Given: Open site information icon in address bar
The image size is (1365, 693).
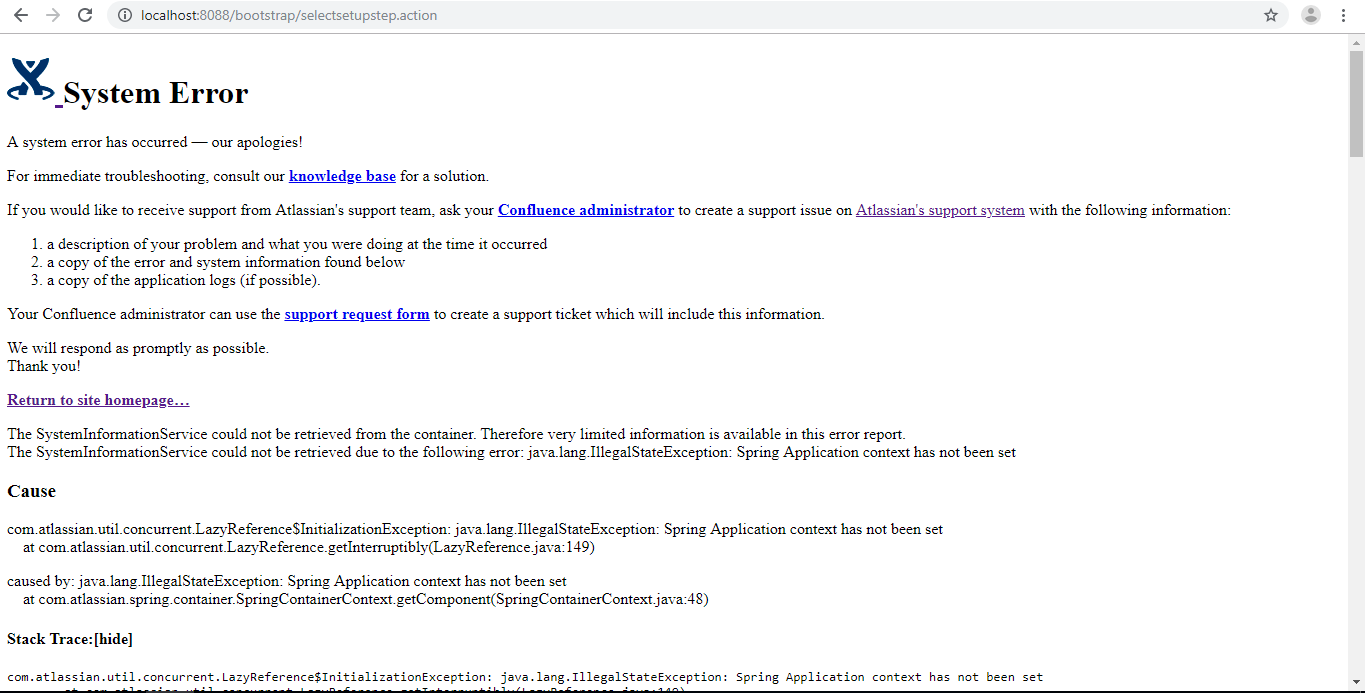Looking at the screenshot, I should click(124, 15).
